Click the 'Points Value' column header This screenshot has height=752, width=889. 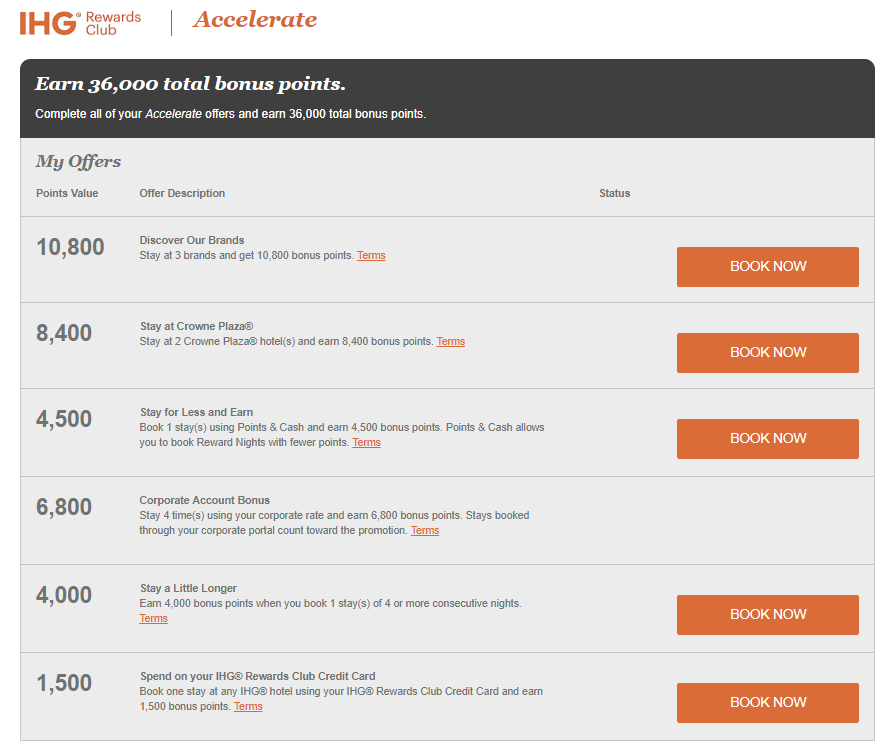(67, 193)
